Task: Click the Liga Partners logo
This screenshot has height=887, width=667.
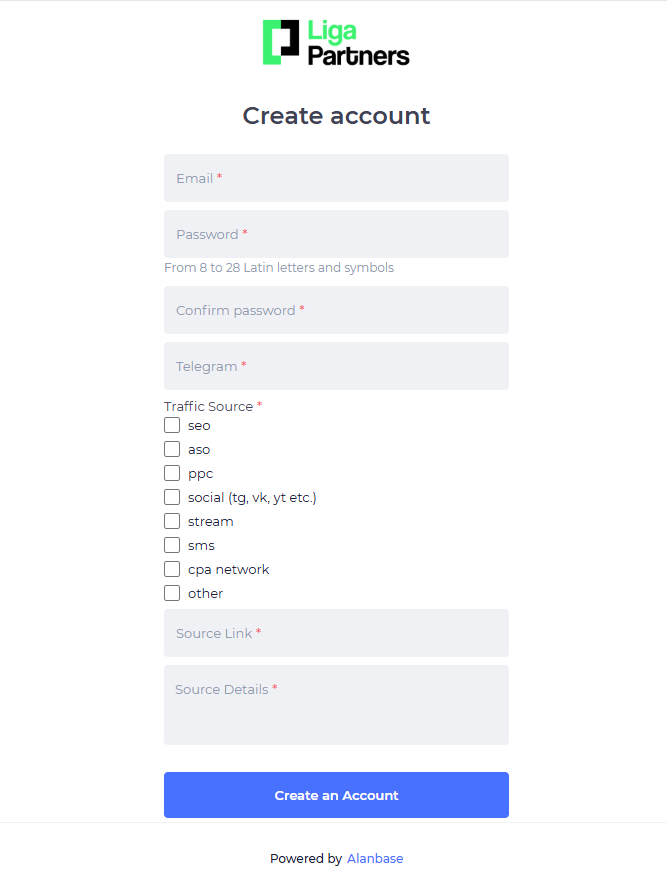Action: 336,43
